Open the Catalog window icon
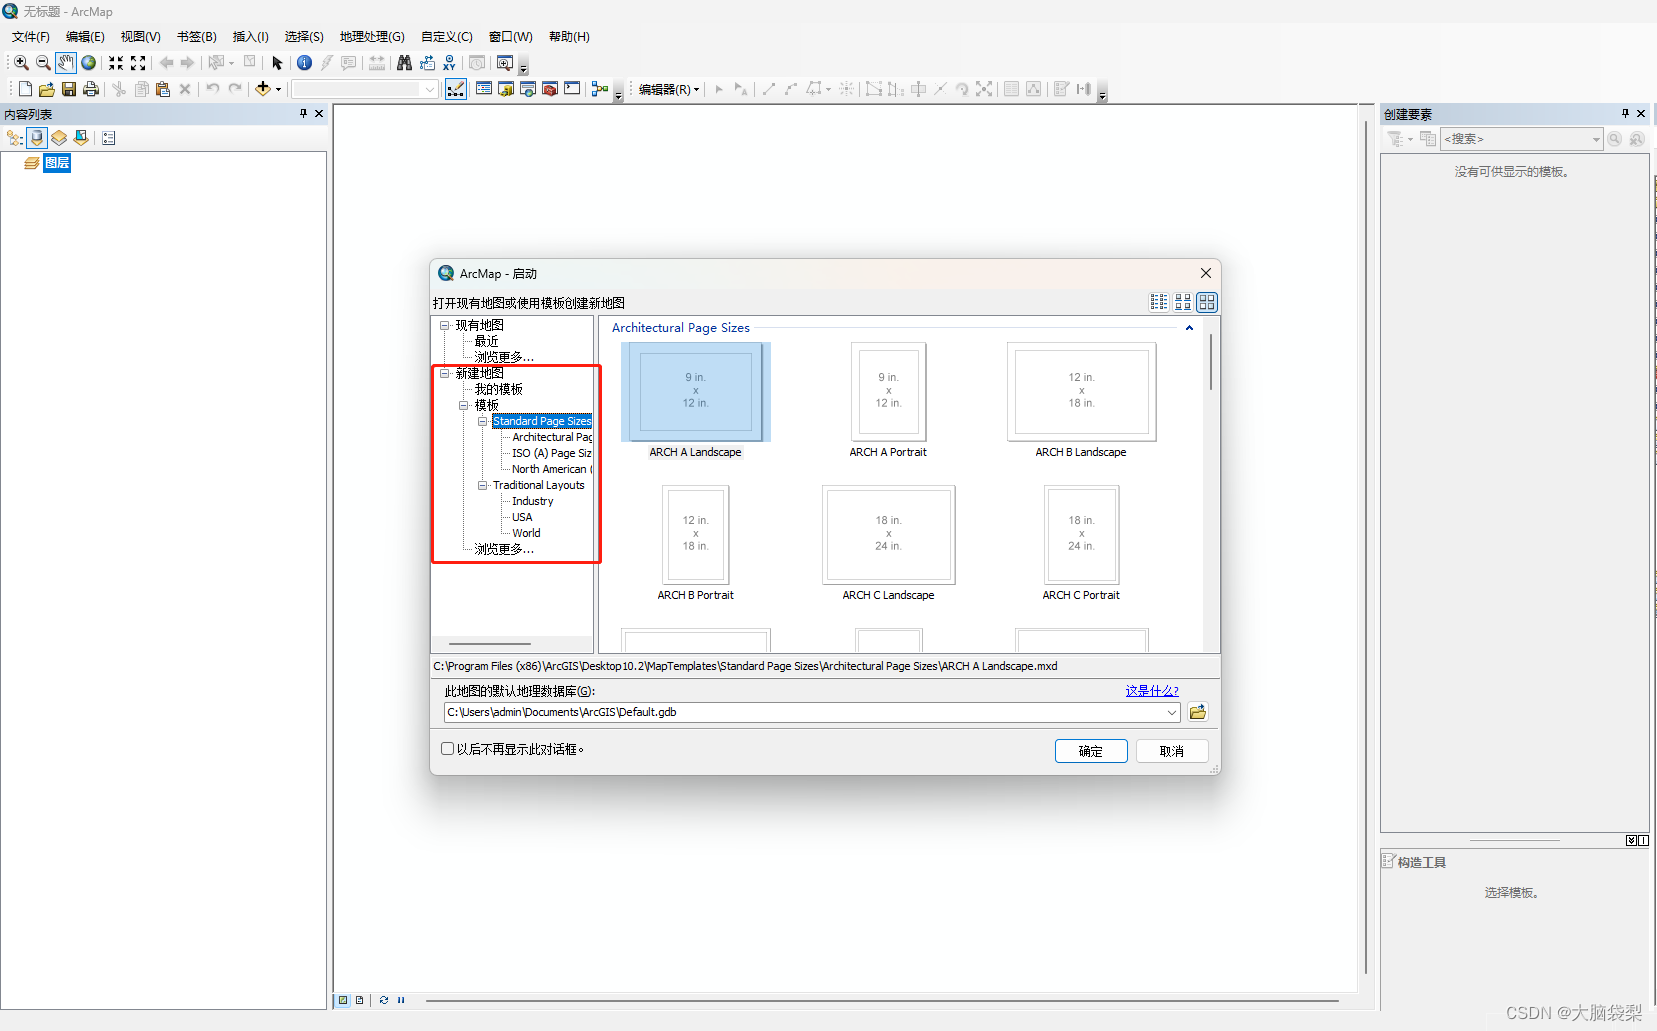Screen dimensions: 1657x1031 click(x=506, y=89)
